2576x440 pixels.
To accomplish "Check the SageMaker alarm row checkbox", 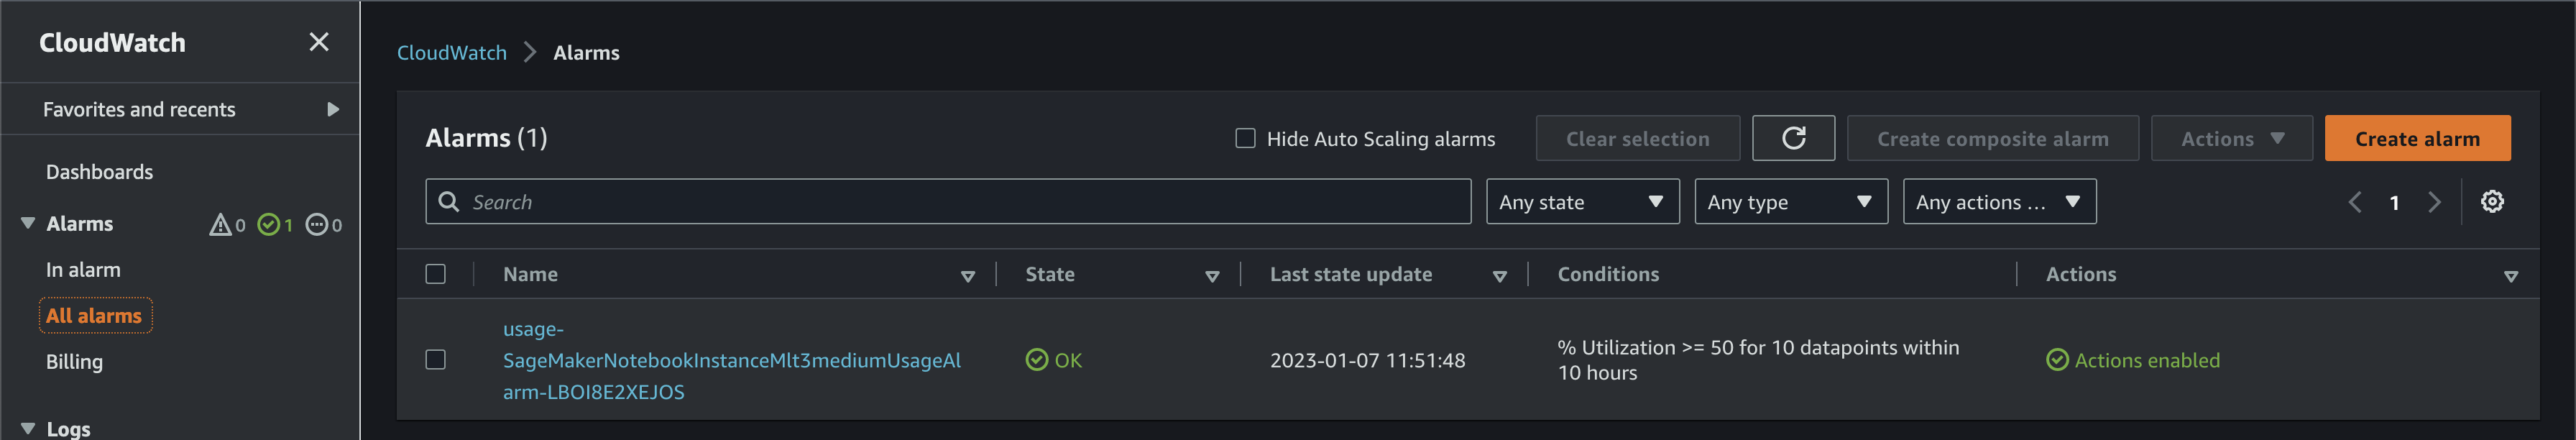I will 436,360.
